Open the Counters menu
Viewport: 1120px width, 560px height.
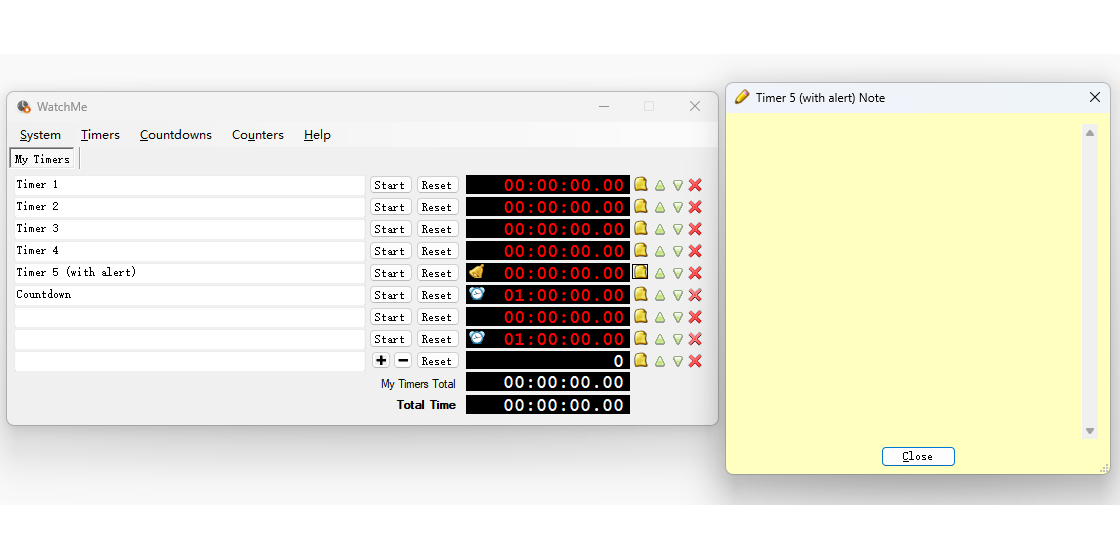click(258, 135)
